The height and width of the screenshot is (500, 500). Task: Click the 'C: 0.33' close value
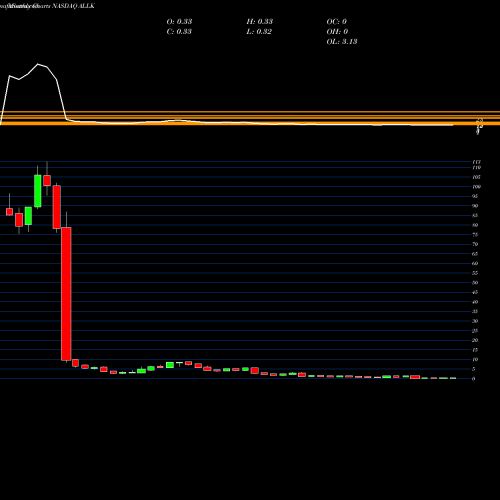179,31
